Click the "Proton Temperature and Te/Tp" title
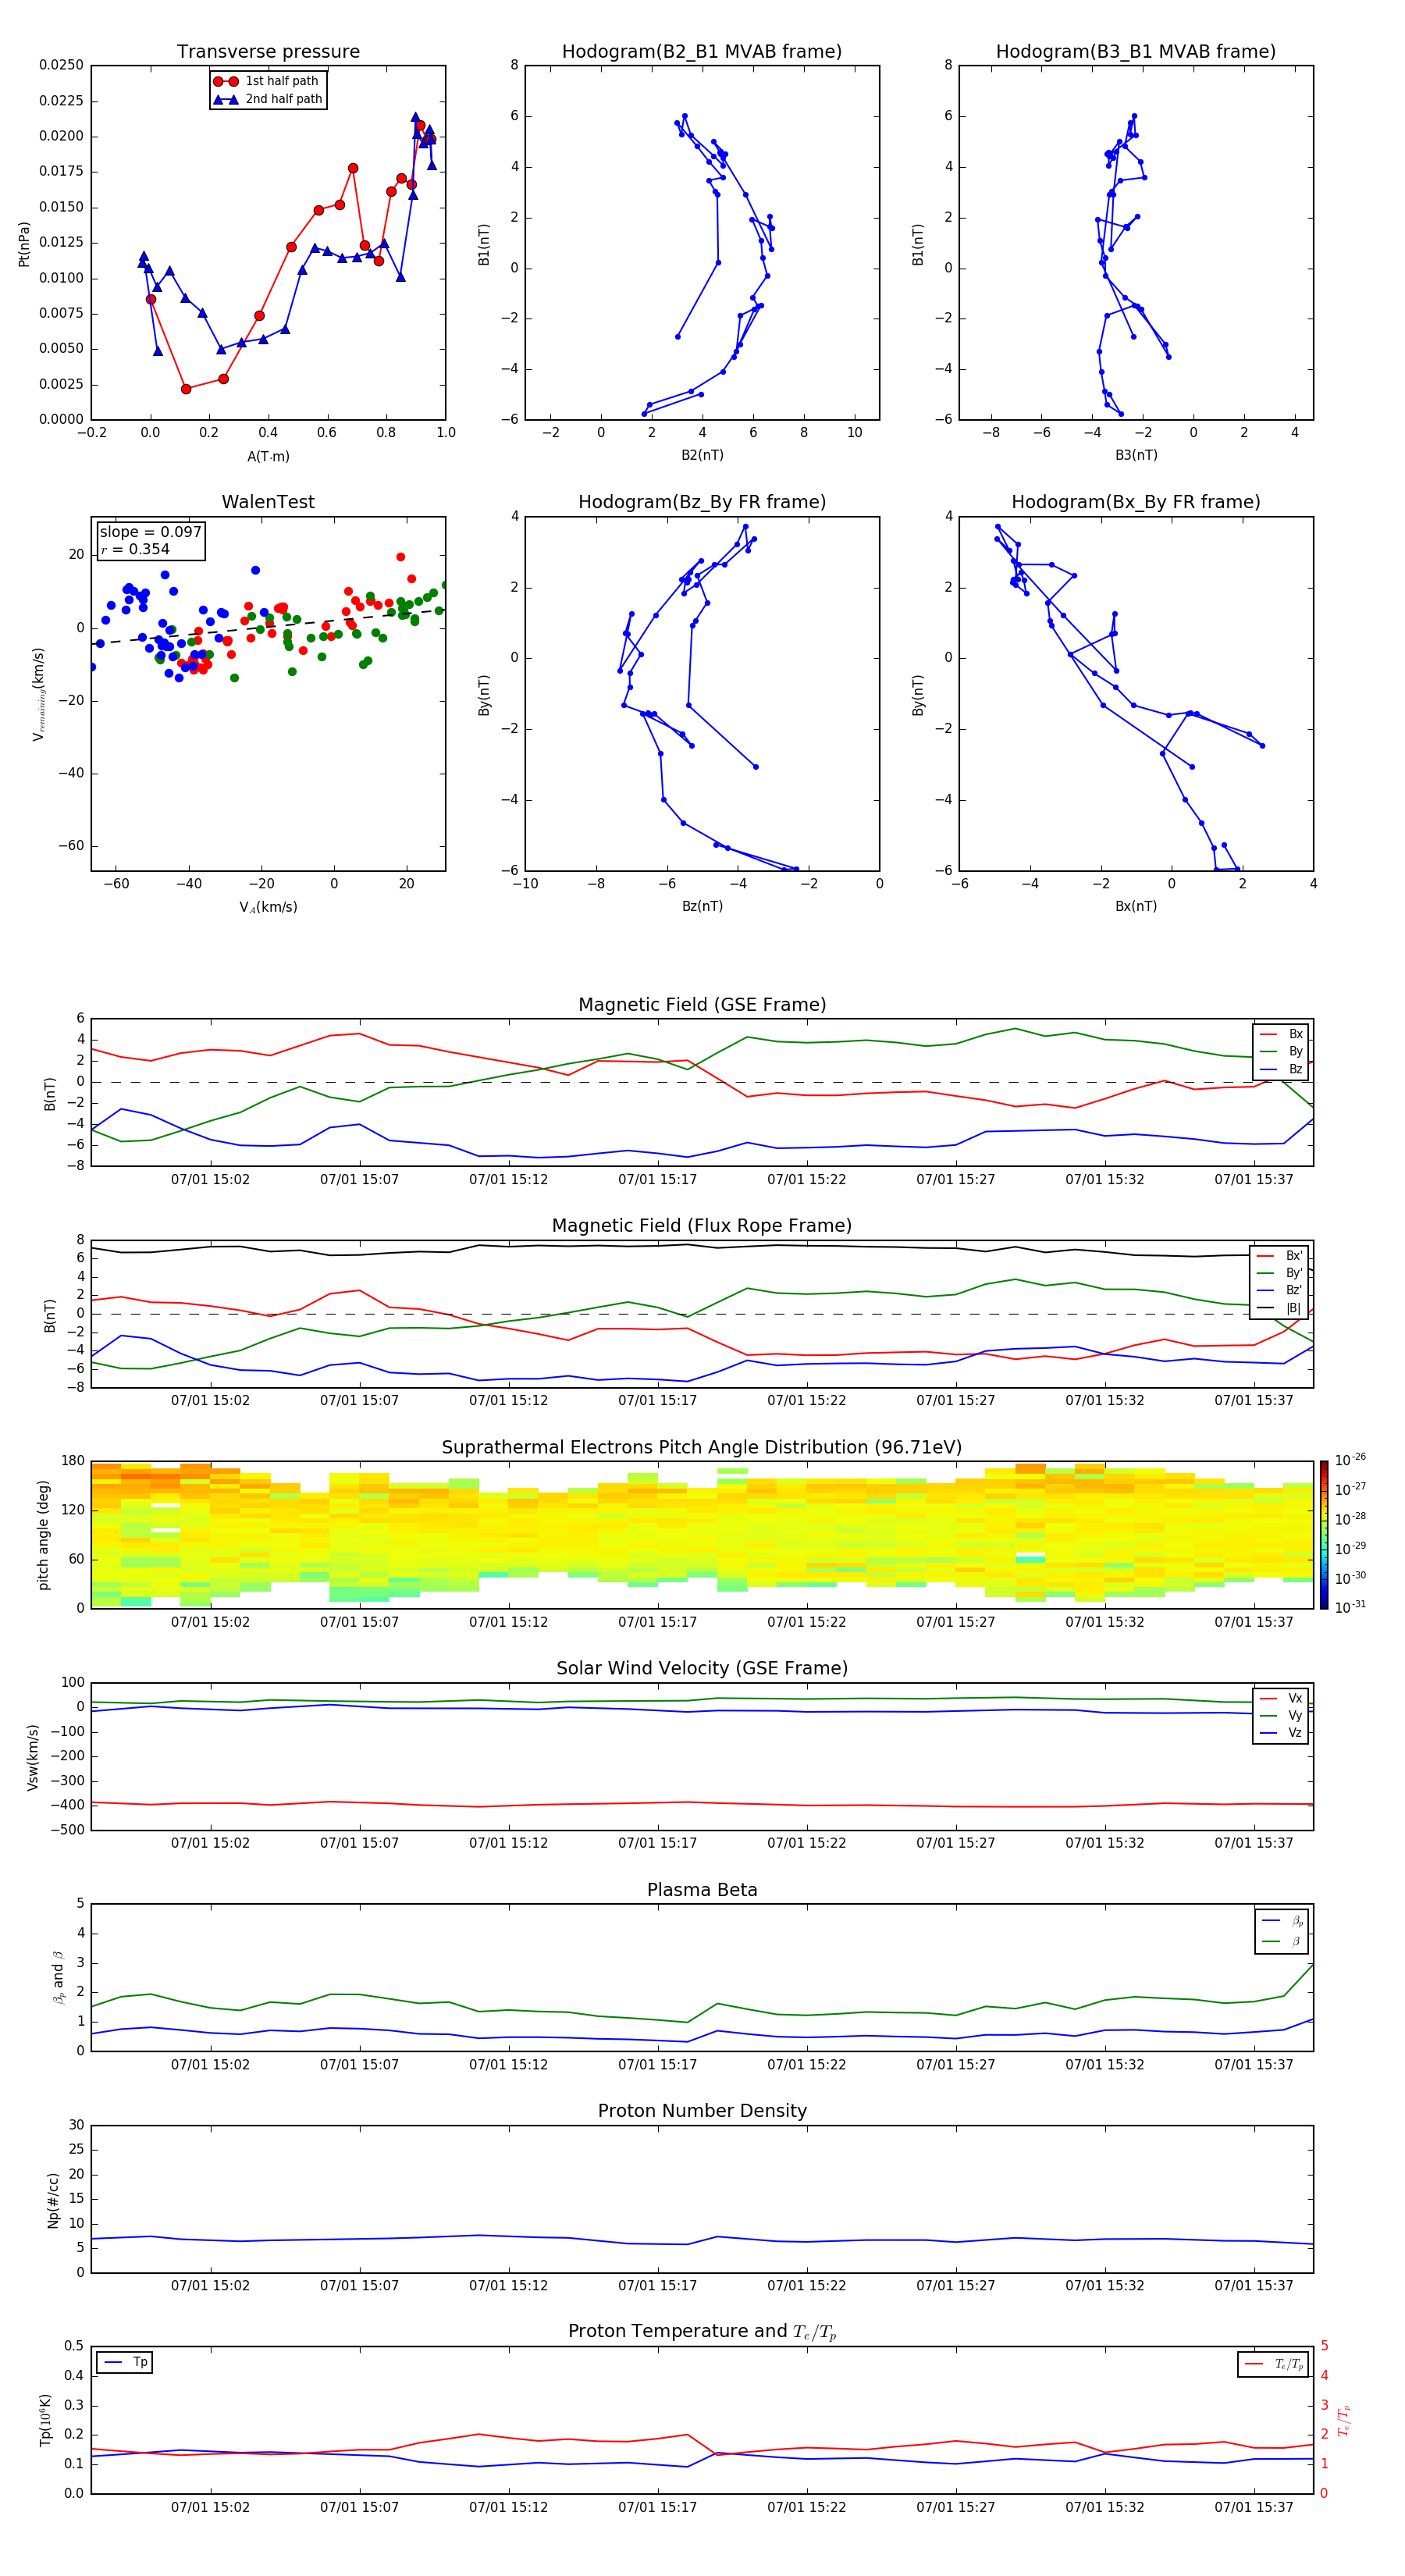Viewport: 1405px width, 2576px height. click(x=702, y=2332)
